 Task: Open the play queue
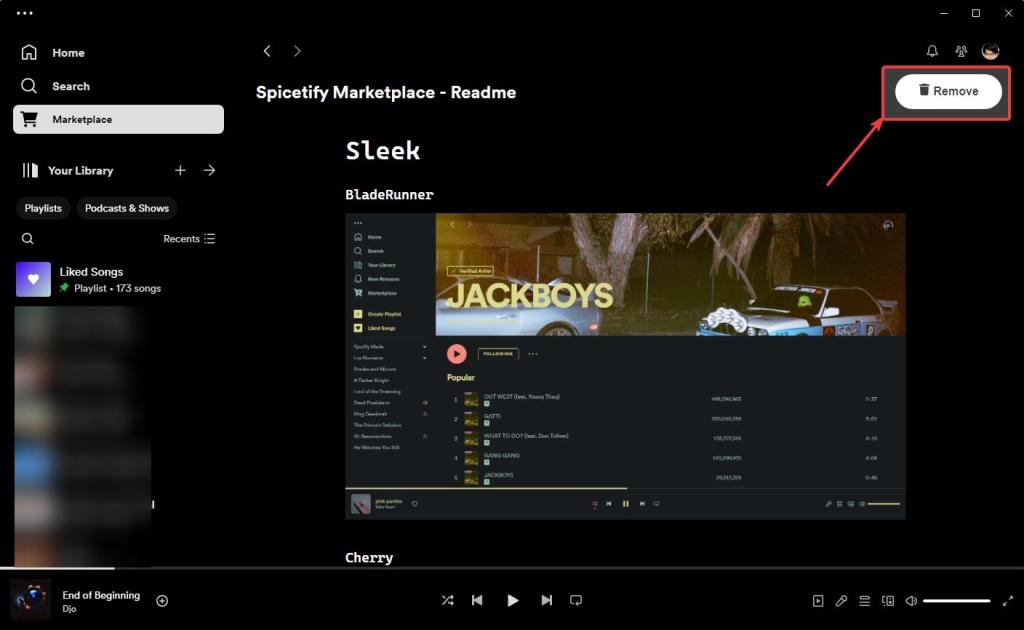pos(865,601)
